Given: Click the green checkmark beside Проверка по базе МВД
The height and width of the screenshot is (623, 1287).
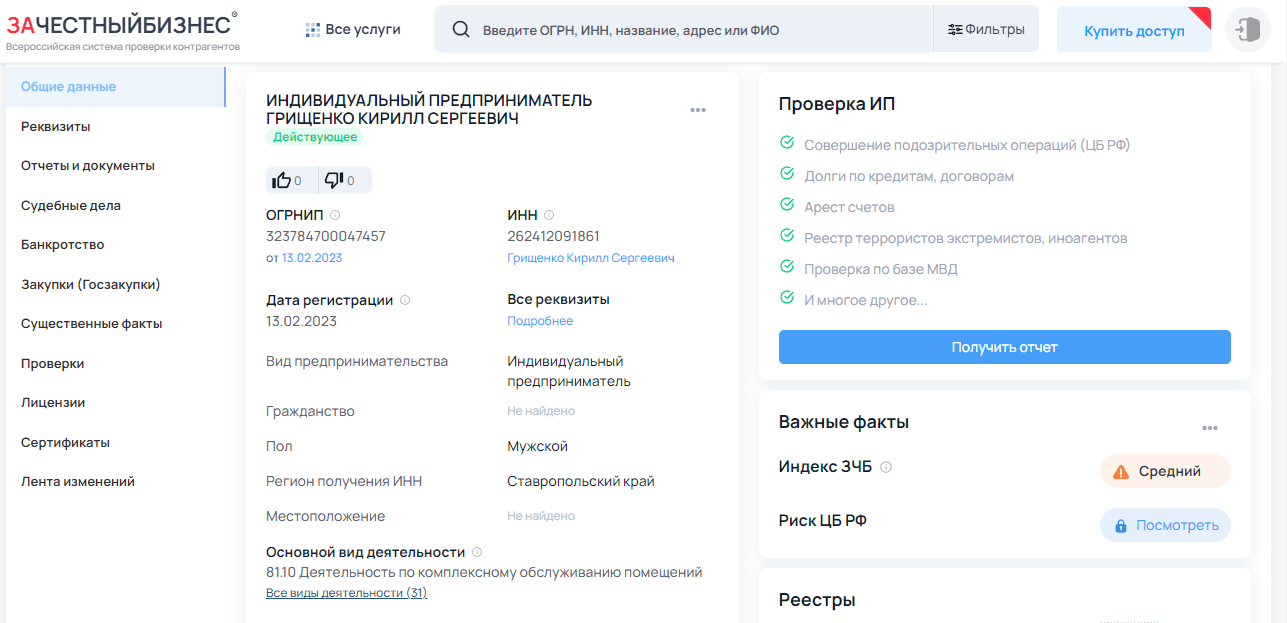Looking at the screenshot, I should click(787, 268).
